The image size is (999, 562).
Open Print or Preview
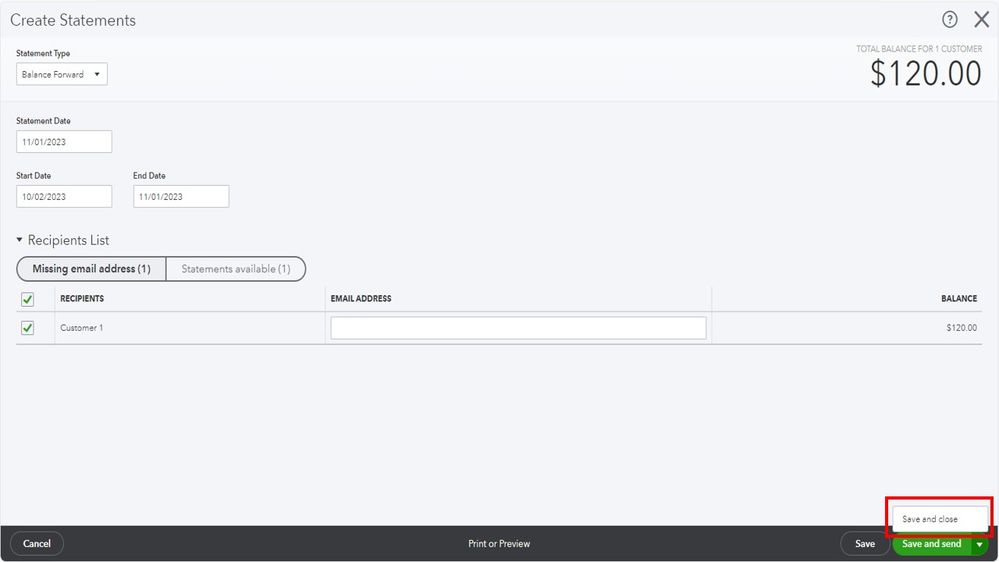coord(499,544)
